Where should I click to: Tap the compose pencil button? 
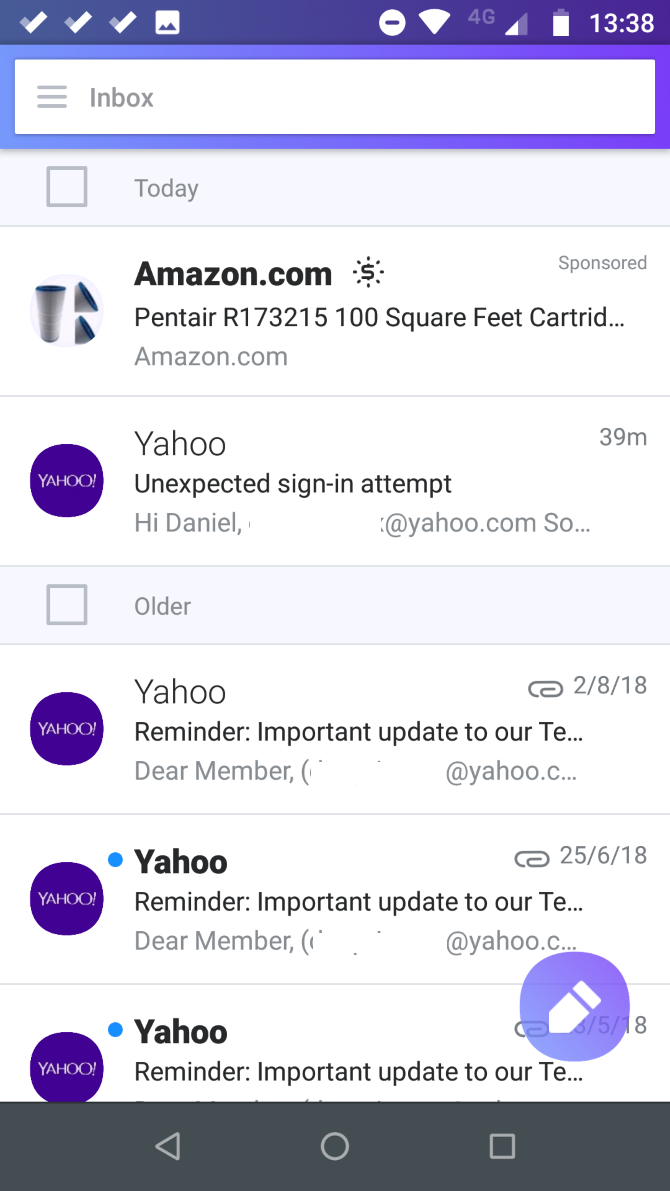click(x=574, y=1006)
